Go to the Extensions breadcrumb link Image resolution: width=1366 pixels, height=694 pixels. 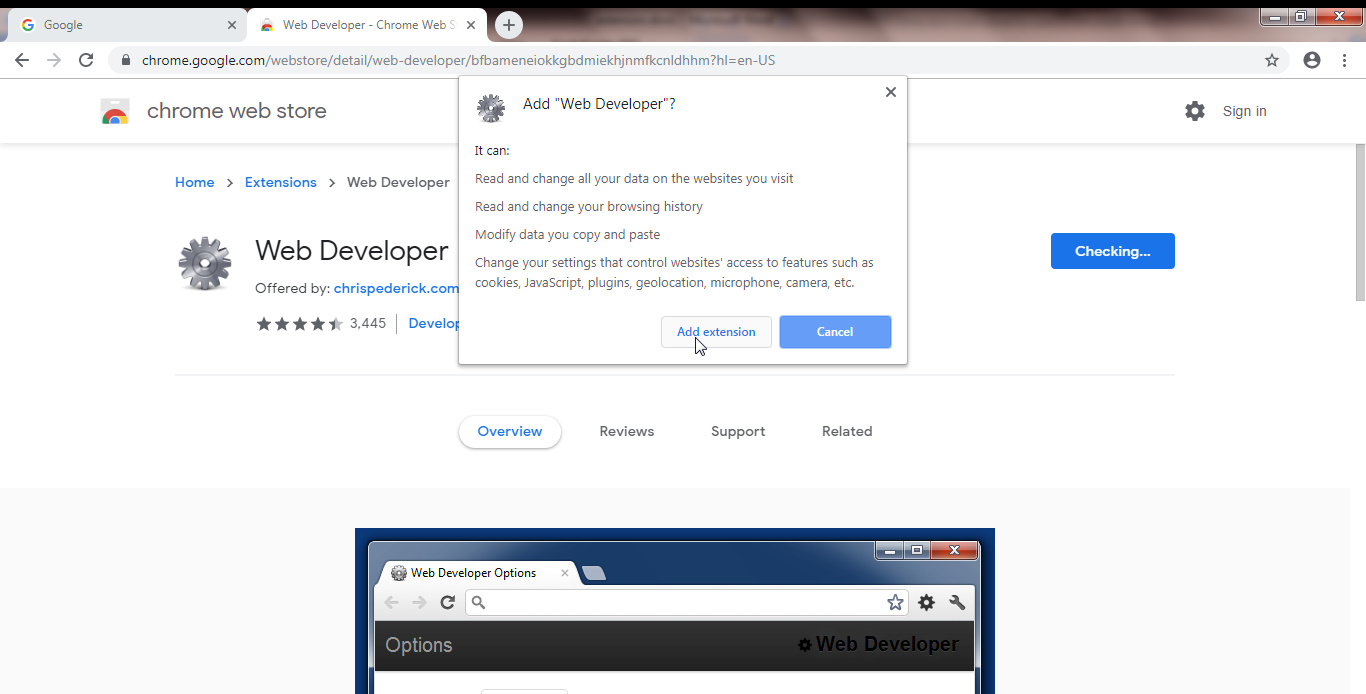coord(280,182)
